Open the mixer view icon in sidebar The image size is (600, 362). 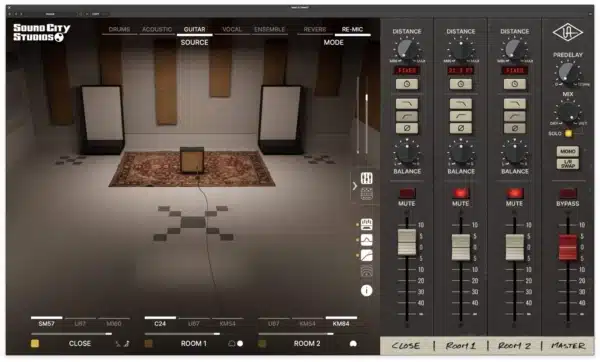coord(367,178)
